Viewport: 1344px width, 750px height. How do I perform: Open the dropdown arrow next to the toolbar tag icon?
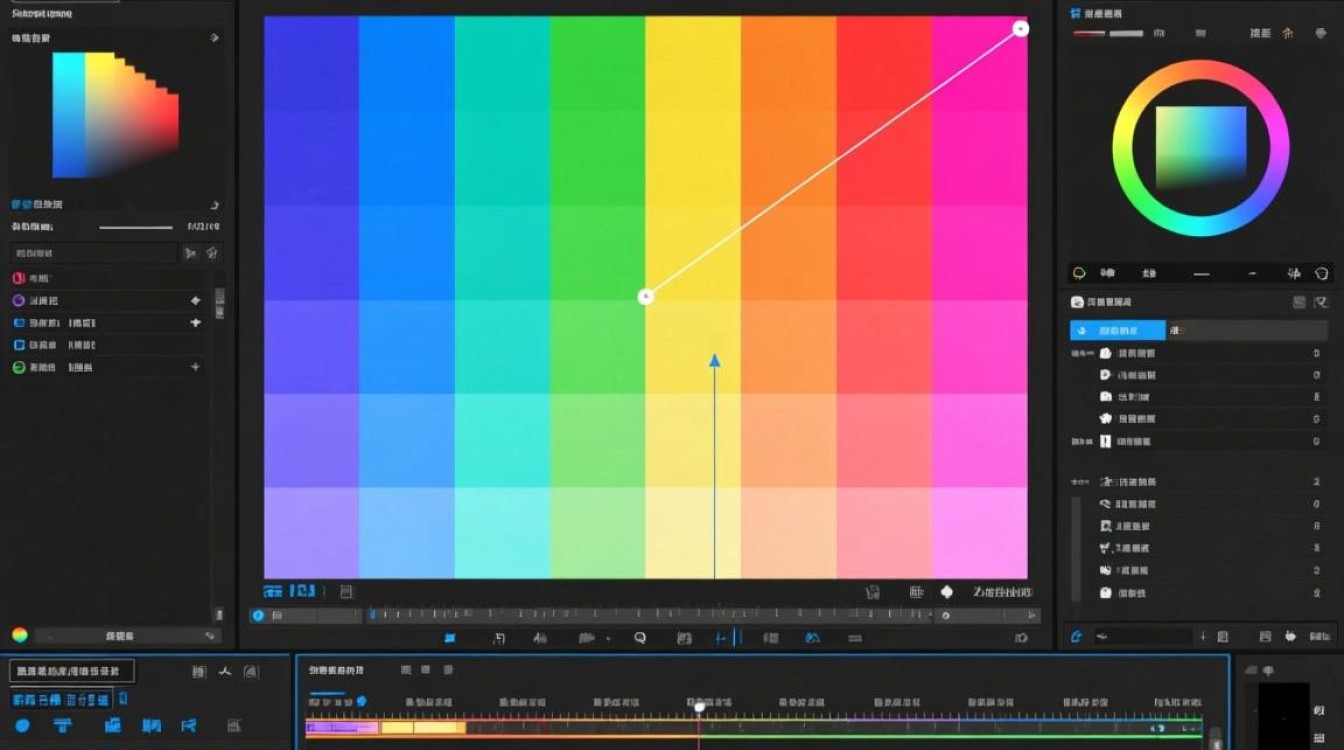click(x=608, y=638)
